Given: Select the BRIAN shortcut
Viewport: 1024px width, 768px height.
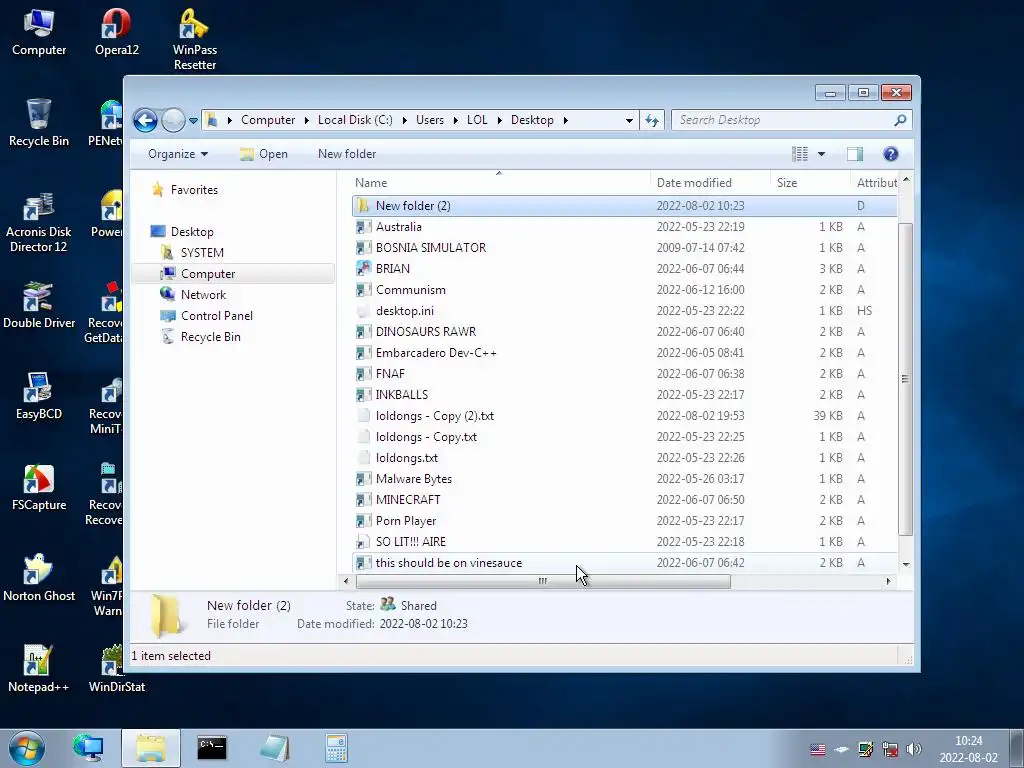Looking at the screenshot, I should (624, 268).
